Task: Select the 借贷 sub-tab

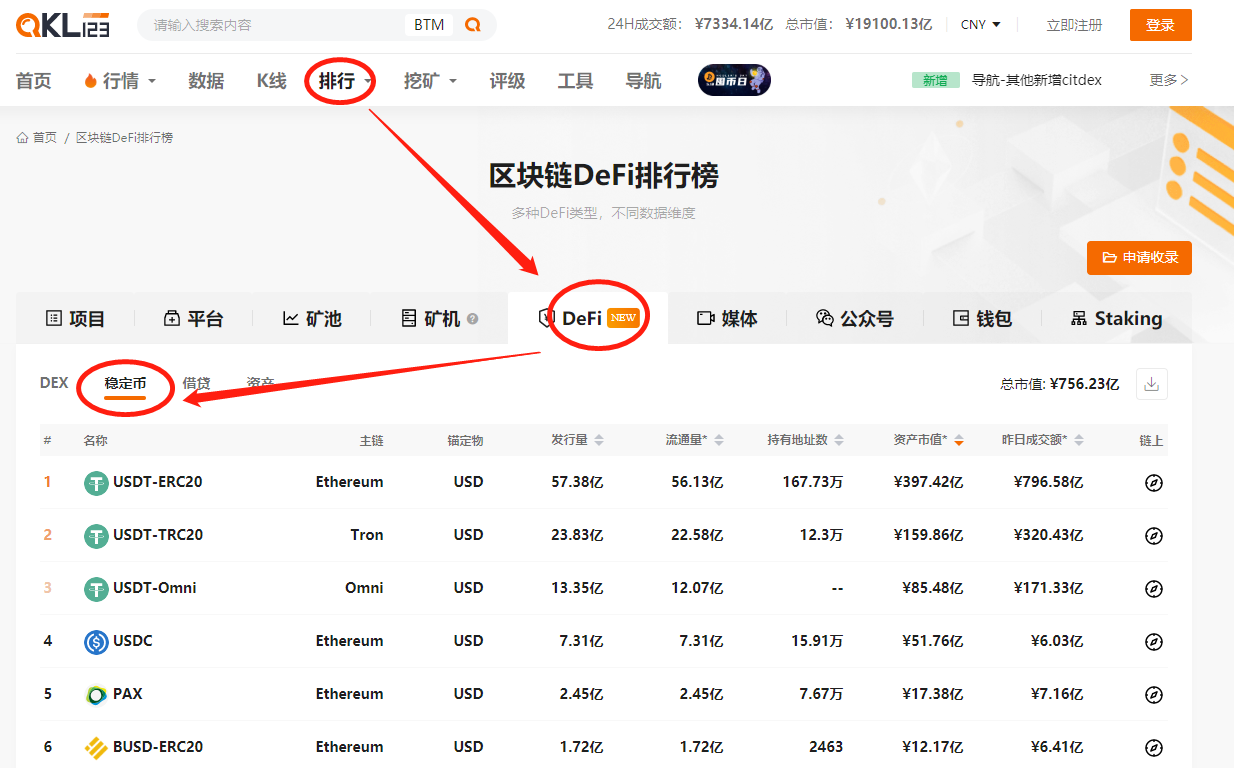Action: [196, 383]
